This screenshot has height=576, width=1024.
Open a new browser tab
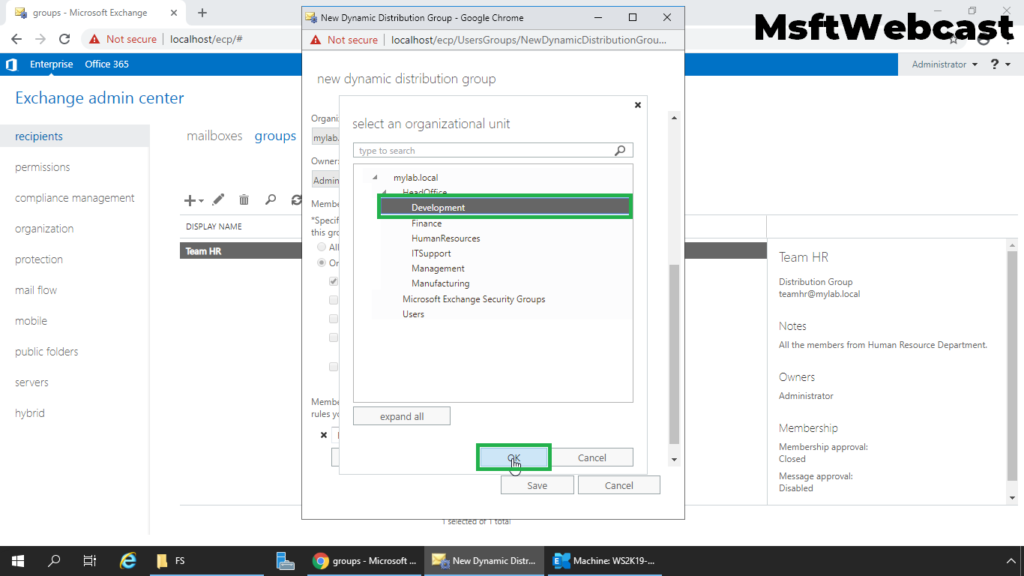[202, 12]
